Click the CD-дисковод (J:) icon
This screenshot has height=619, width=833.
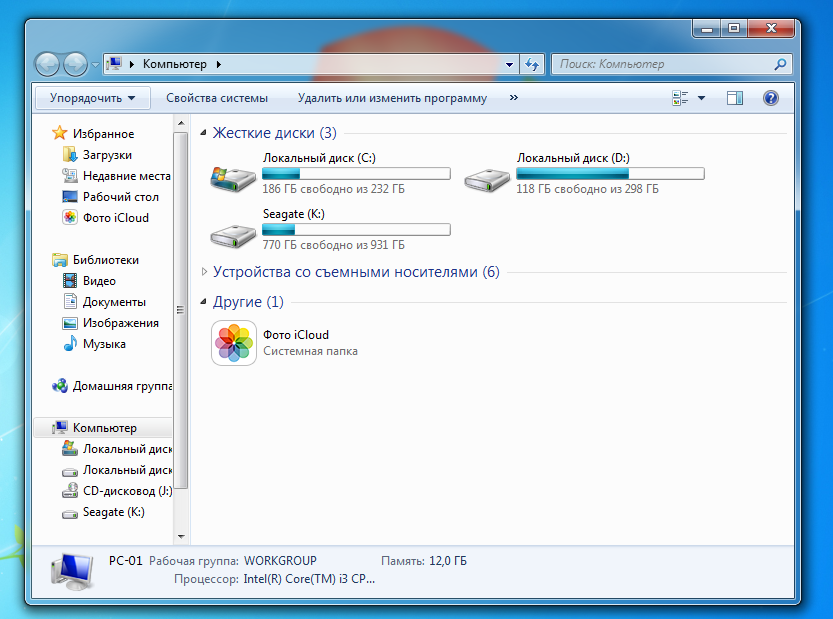pos(70,491)
